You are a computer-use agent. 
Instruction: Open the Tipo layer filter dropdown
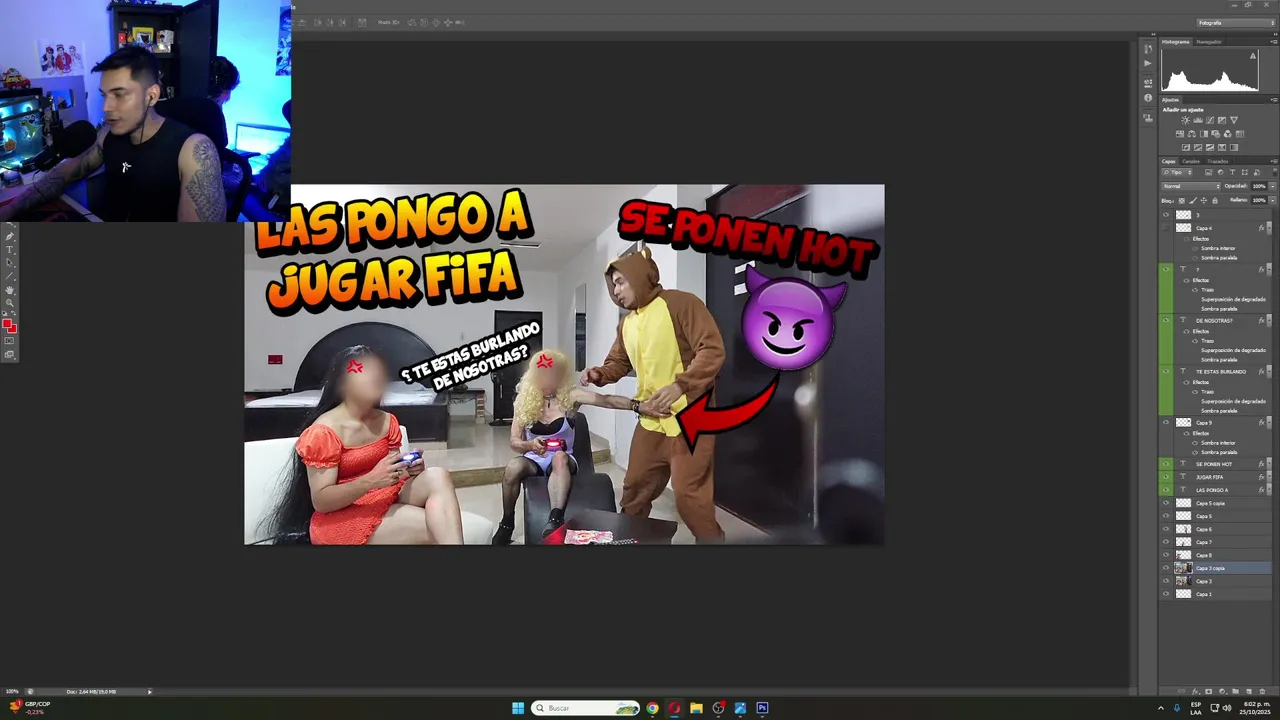click(x=1177, y=172)
